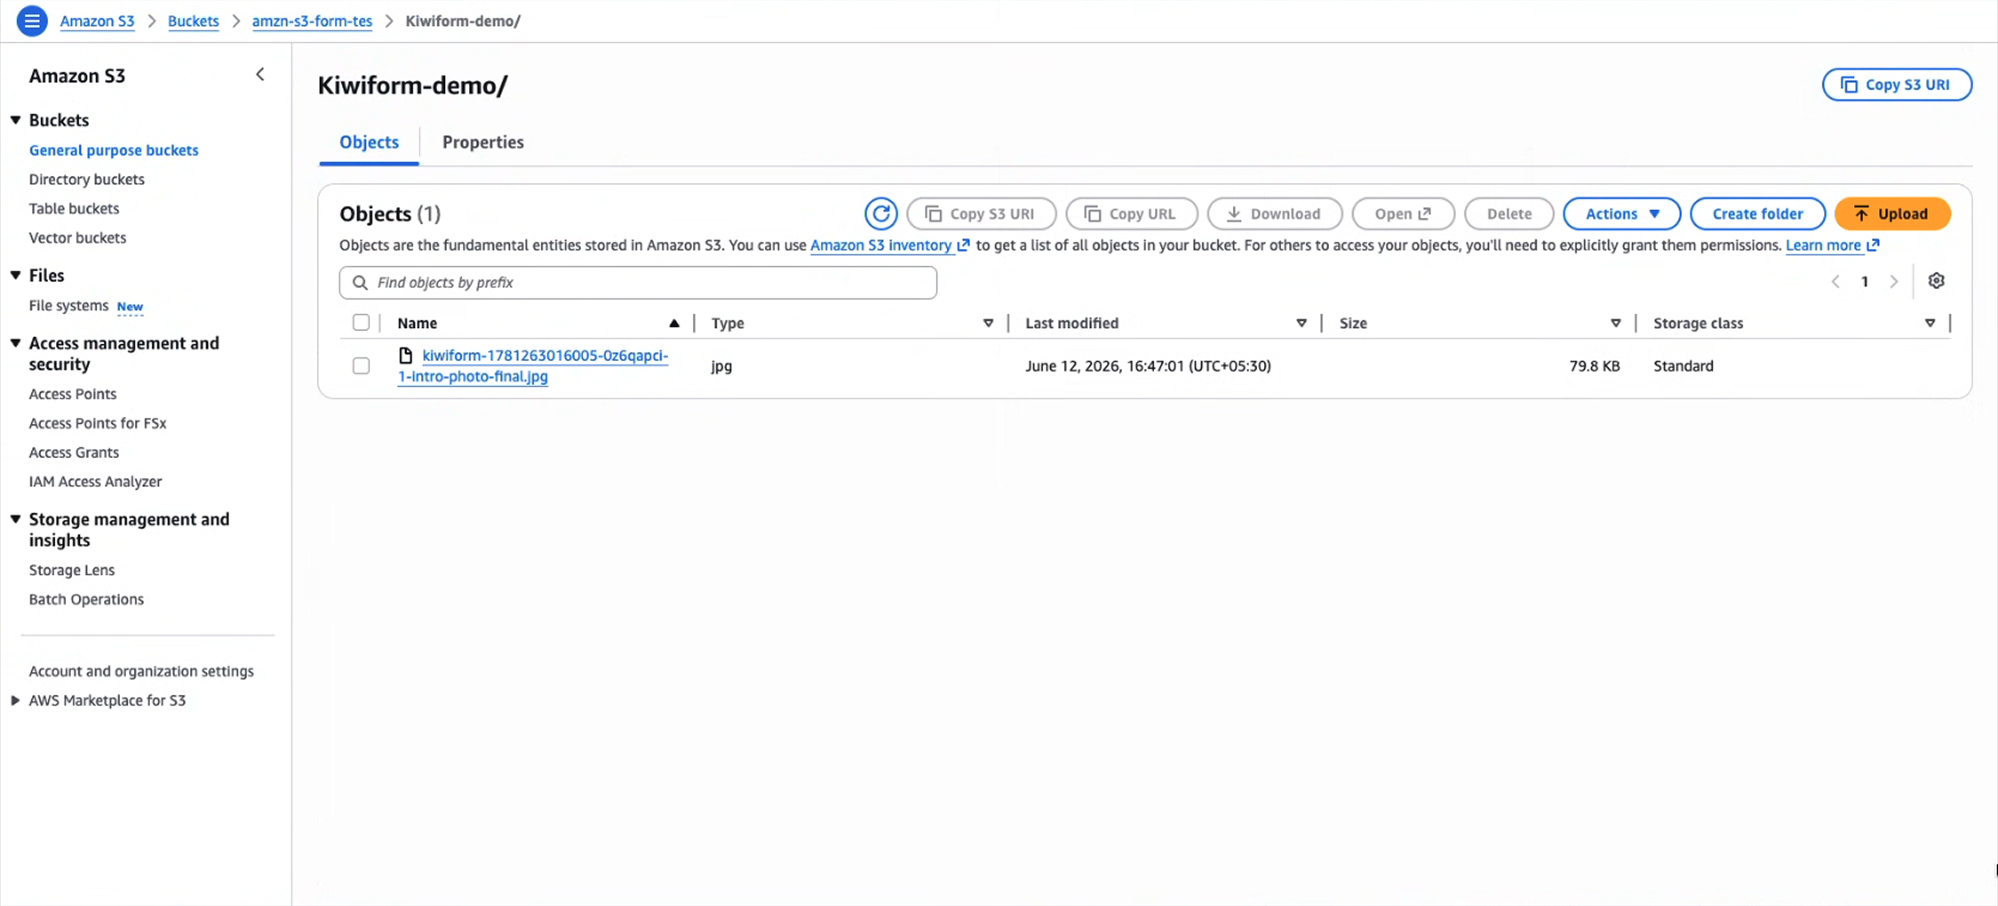
Task: Open Vector buckets
Action: tap(78, 237)
